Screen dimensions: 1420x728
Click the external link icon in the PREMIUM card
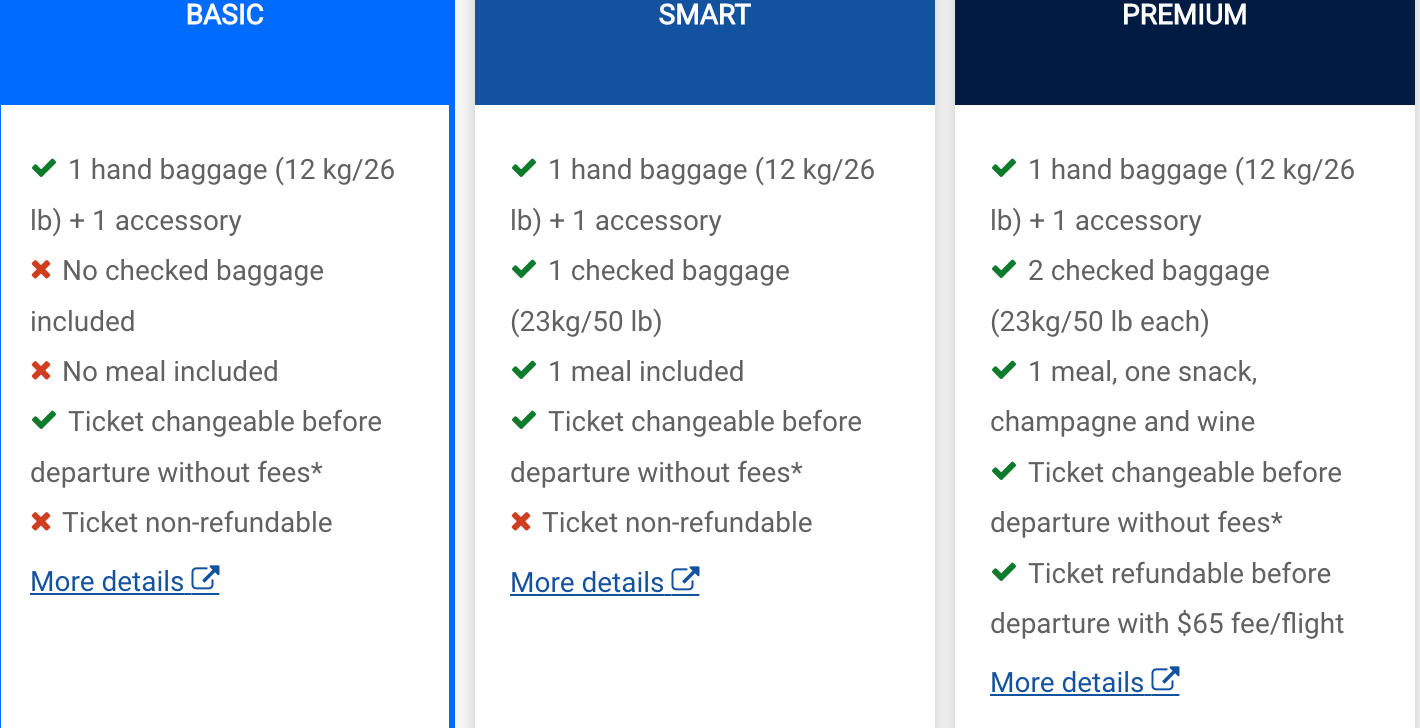pos(1165,679)
